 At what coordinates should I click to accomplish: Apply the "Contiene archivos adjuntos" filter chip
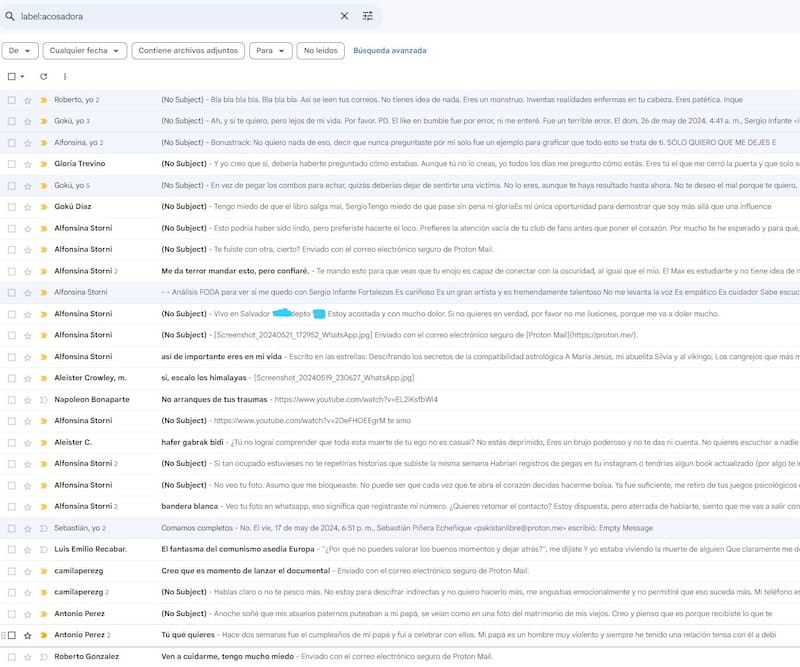tap(188, 50)
